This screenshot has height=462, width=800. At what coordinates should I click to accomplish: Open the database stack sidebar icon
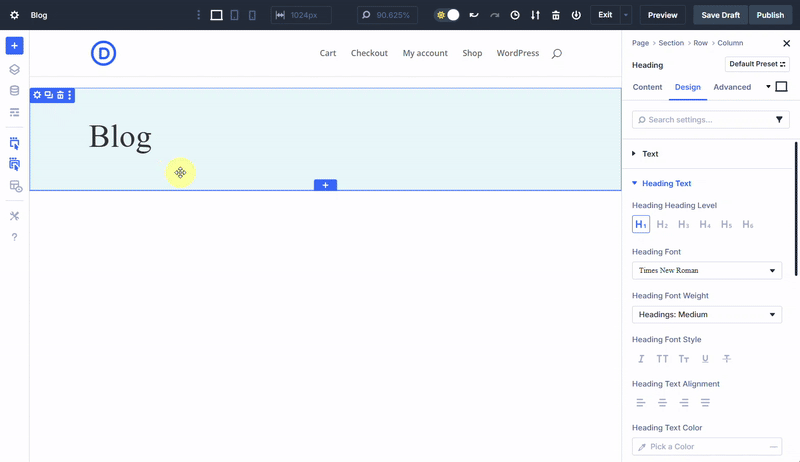(14, 91)
